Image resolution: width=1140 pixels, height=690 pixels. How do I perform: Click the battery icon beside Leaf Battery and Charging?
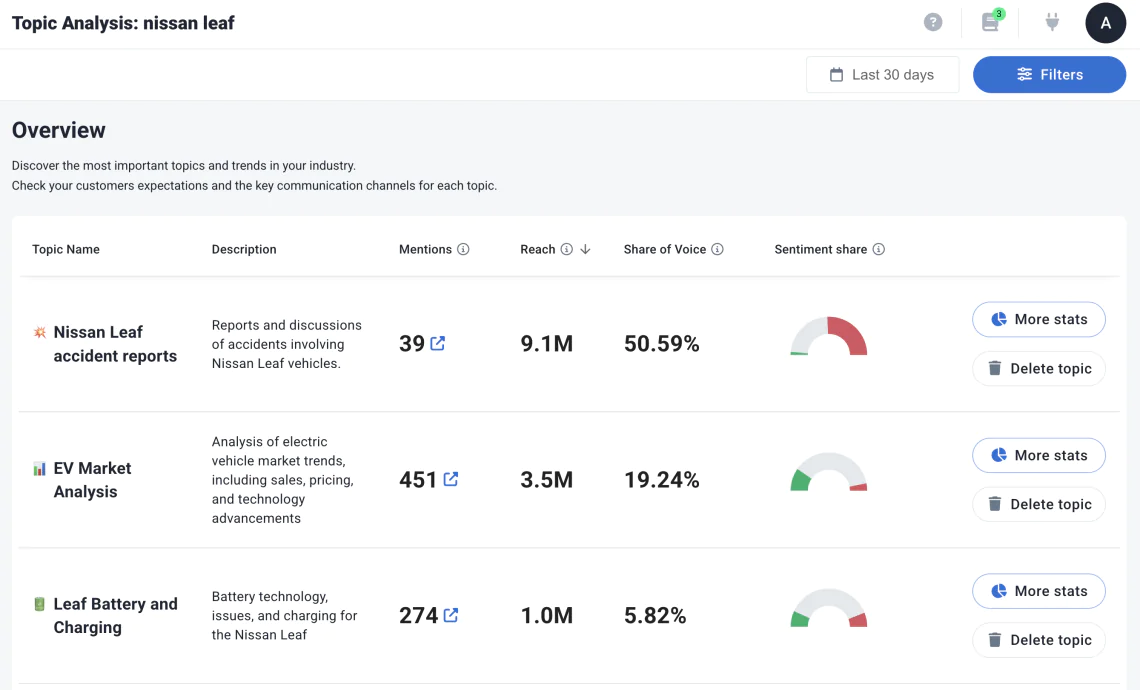(x=40, y=604)
